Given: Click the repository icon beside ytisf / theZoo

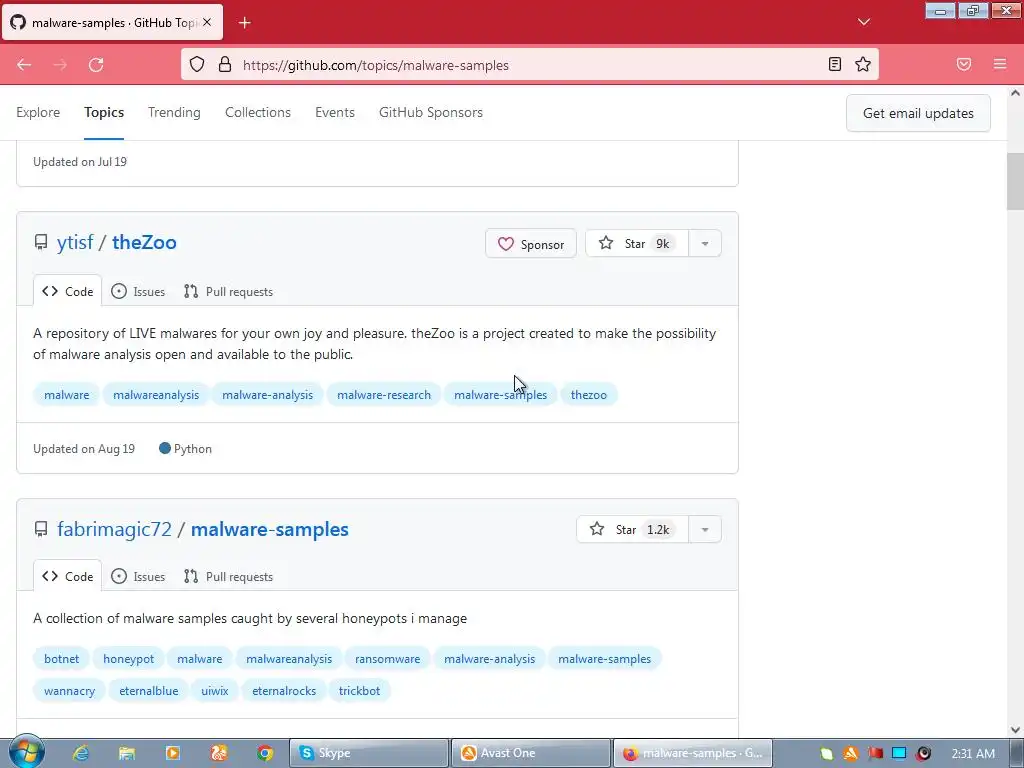Looking at the screenshot, I should point(40,243).
